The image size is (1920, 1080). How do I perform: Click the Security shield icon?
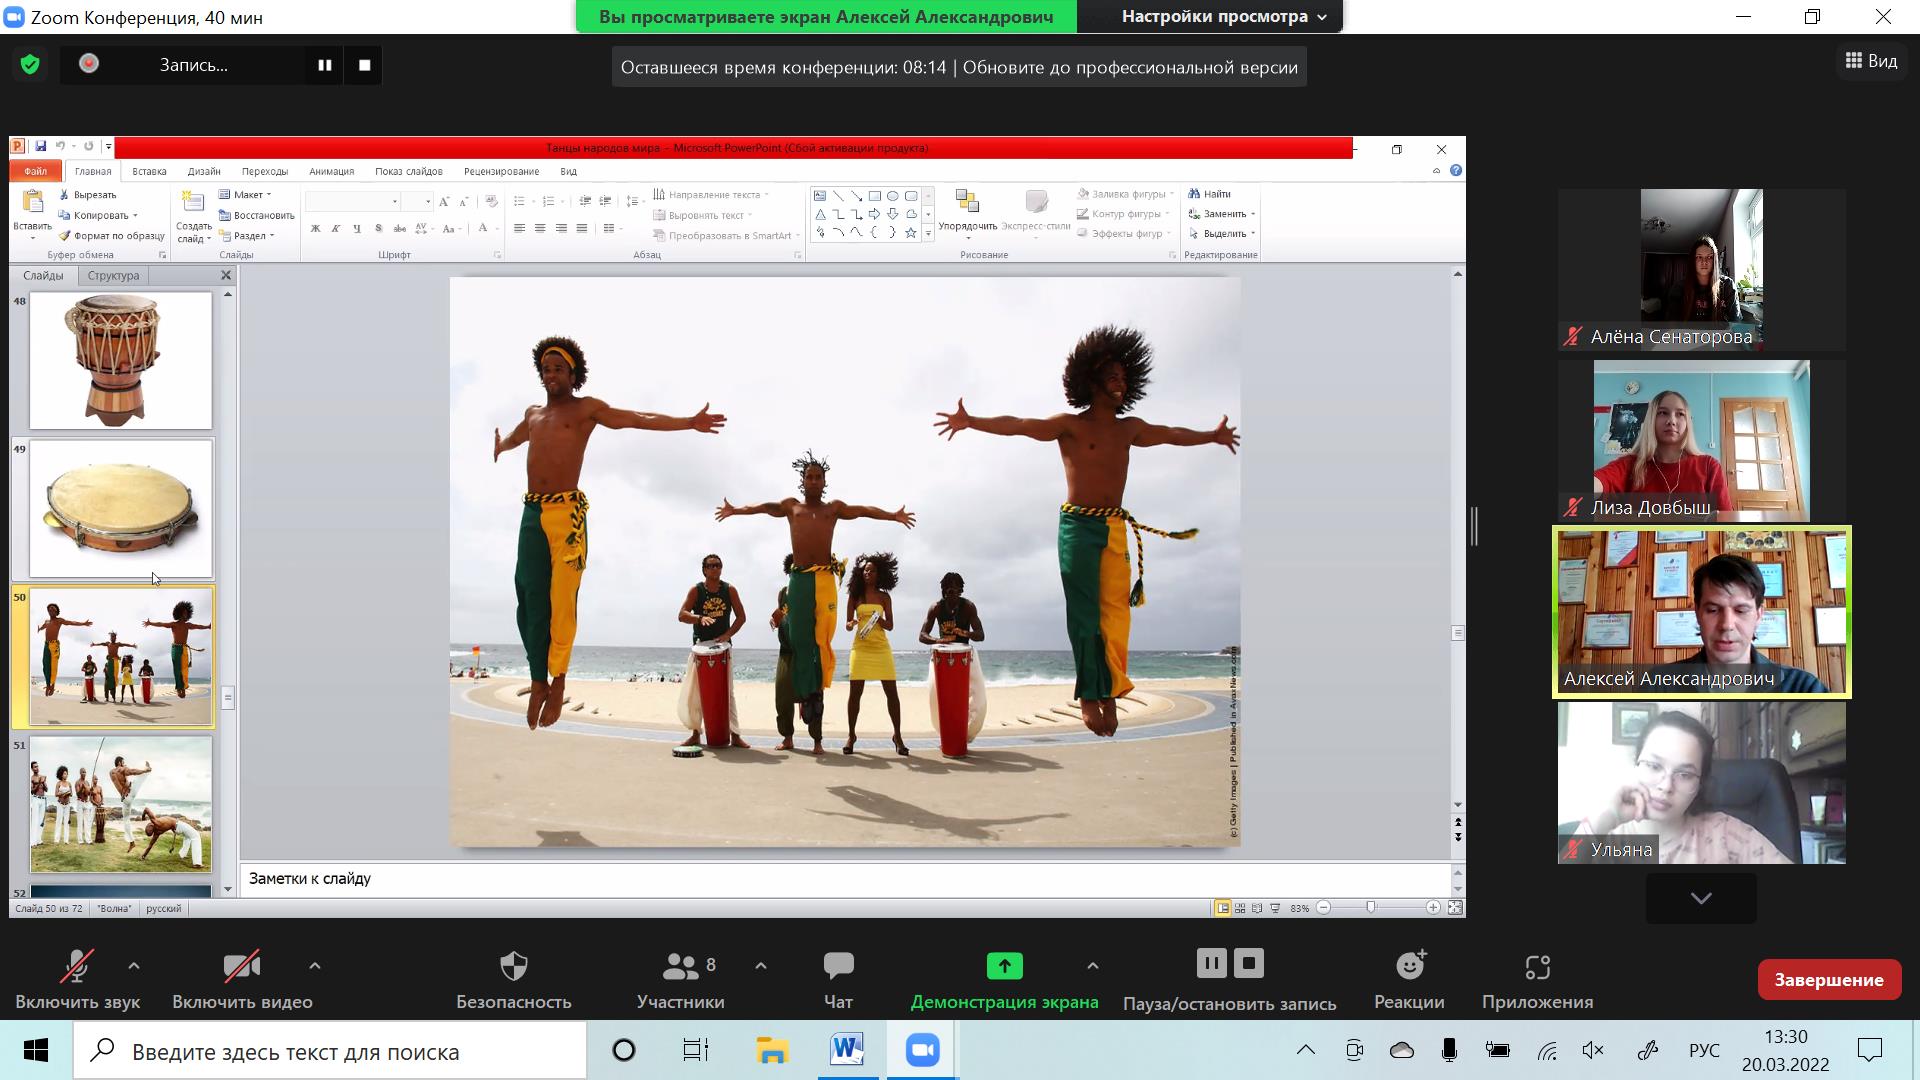coord(513,966)
